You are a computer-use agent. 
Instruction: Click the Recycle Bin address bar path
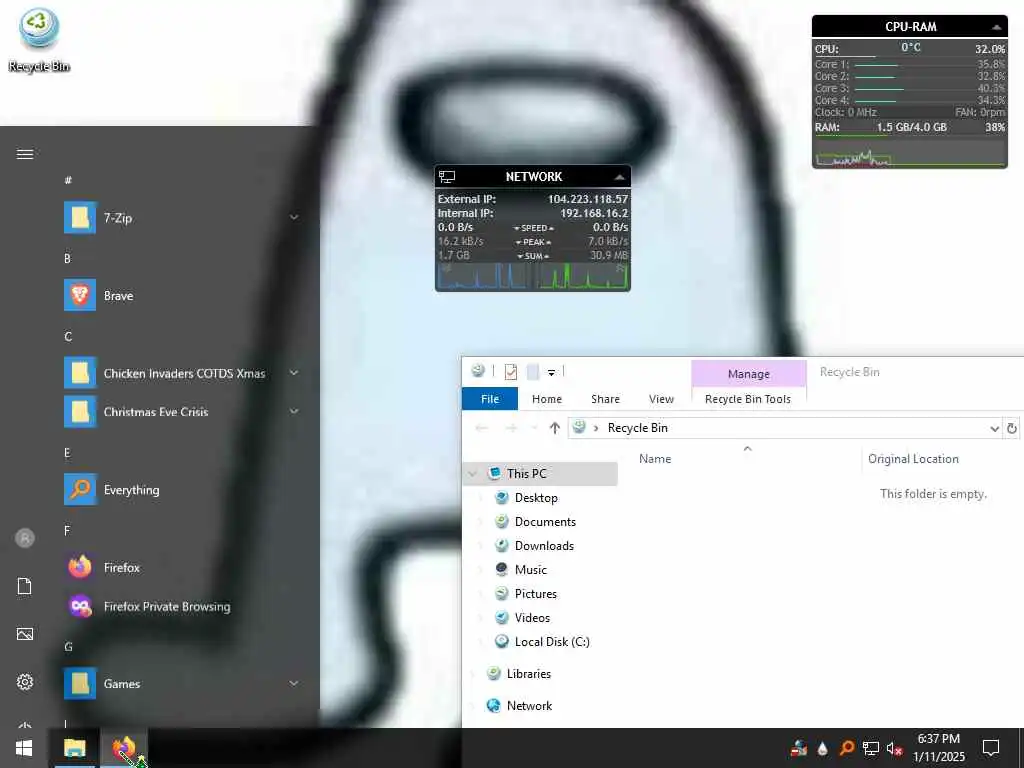[x=637, y=428]
